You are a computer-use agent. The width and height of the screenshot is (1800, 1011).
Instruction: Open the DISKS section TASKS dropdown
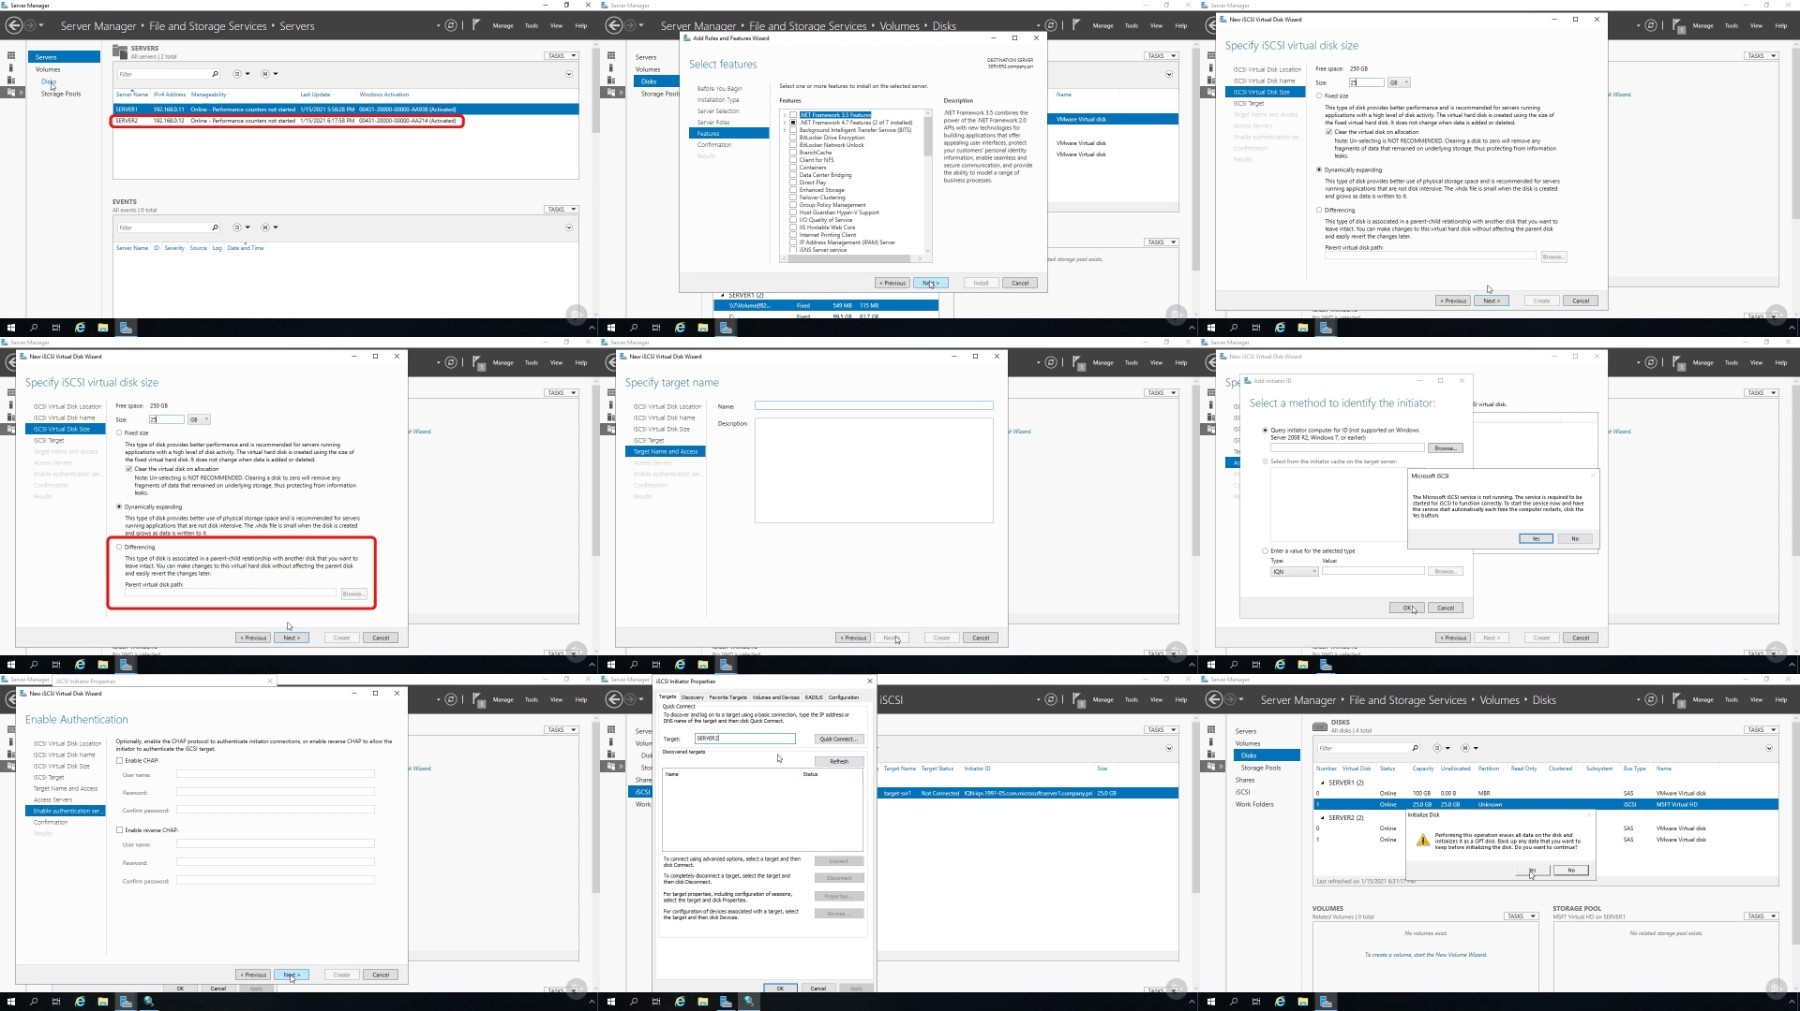click(1762, 730)
